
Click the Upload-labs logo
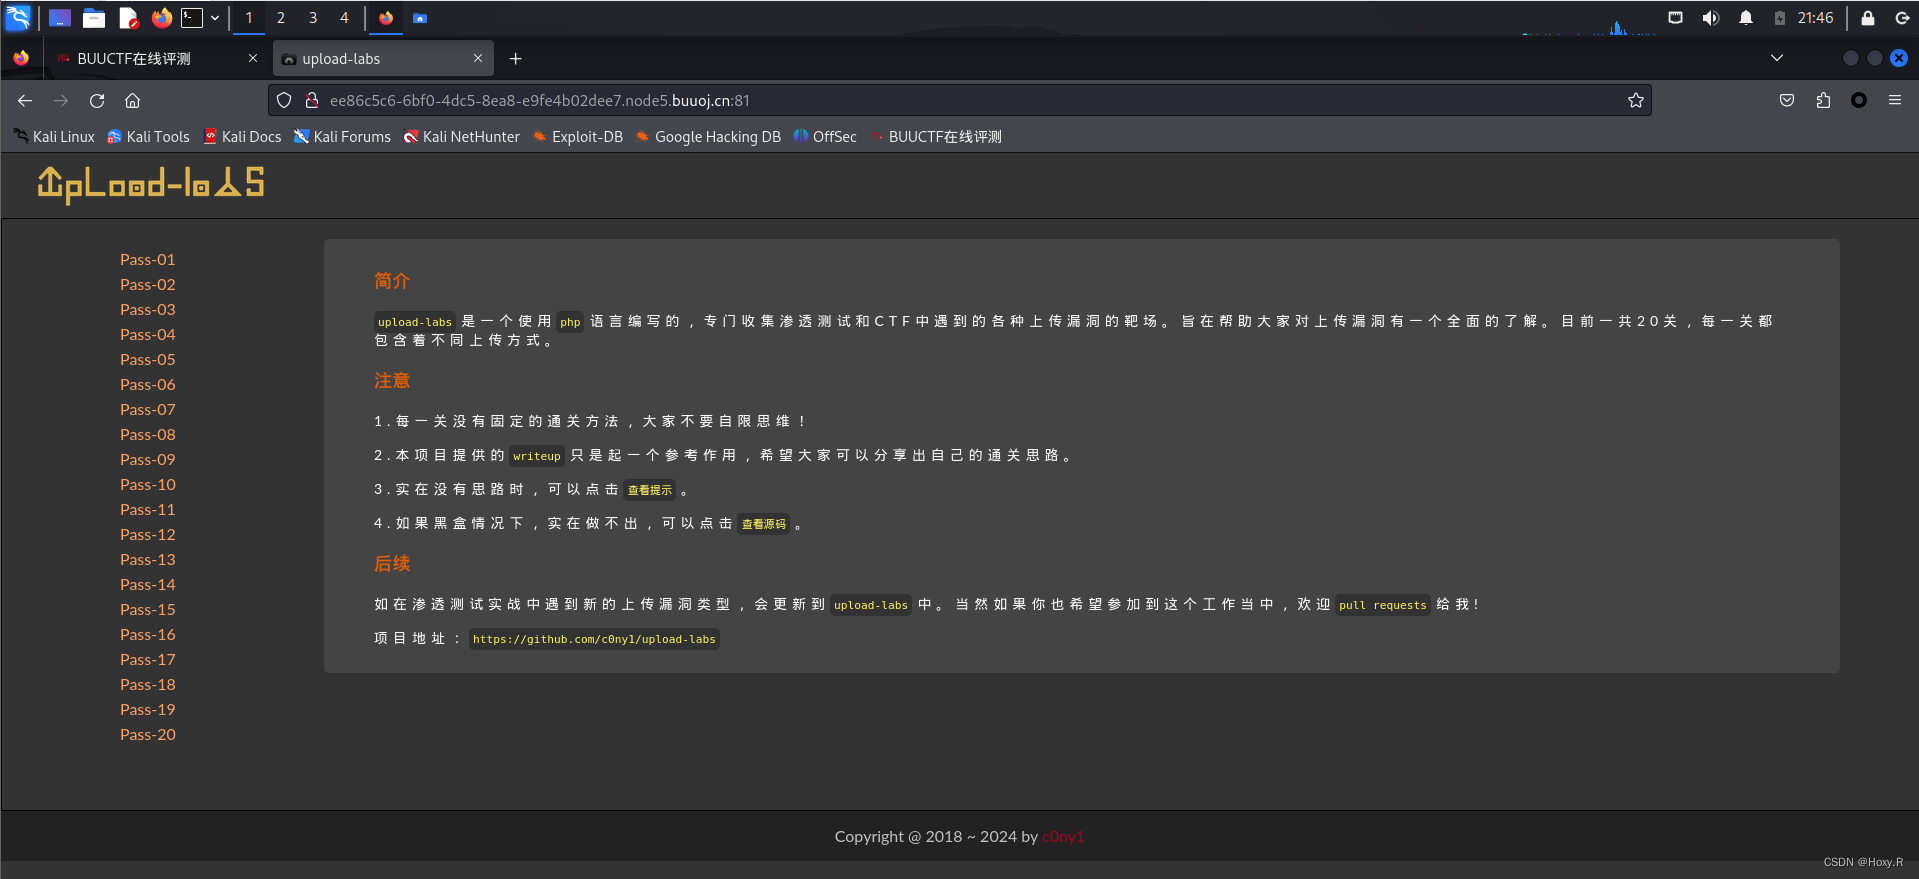(x=151, y=184)
